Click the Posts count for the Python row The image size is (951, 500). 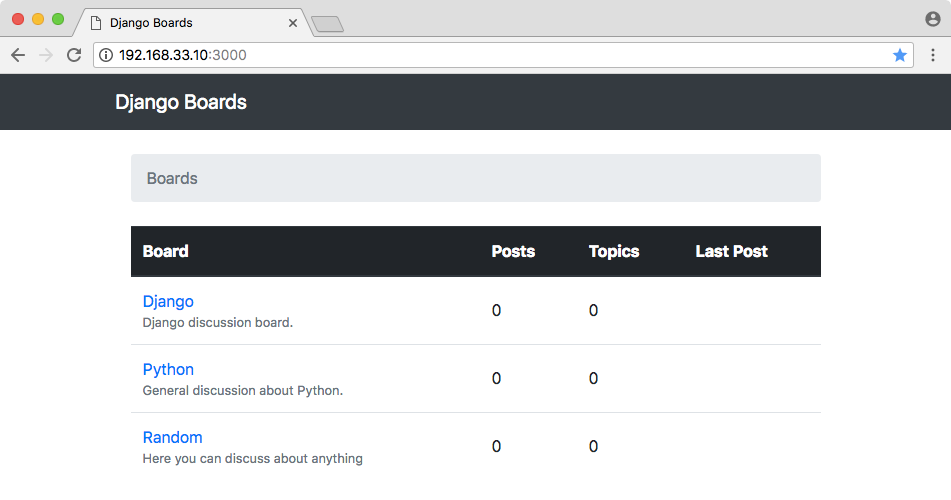(496, 379)
